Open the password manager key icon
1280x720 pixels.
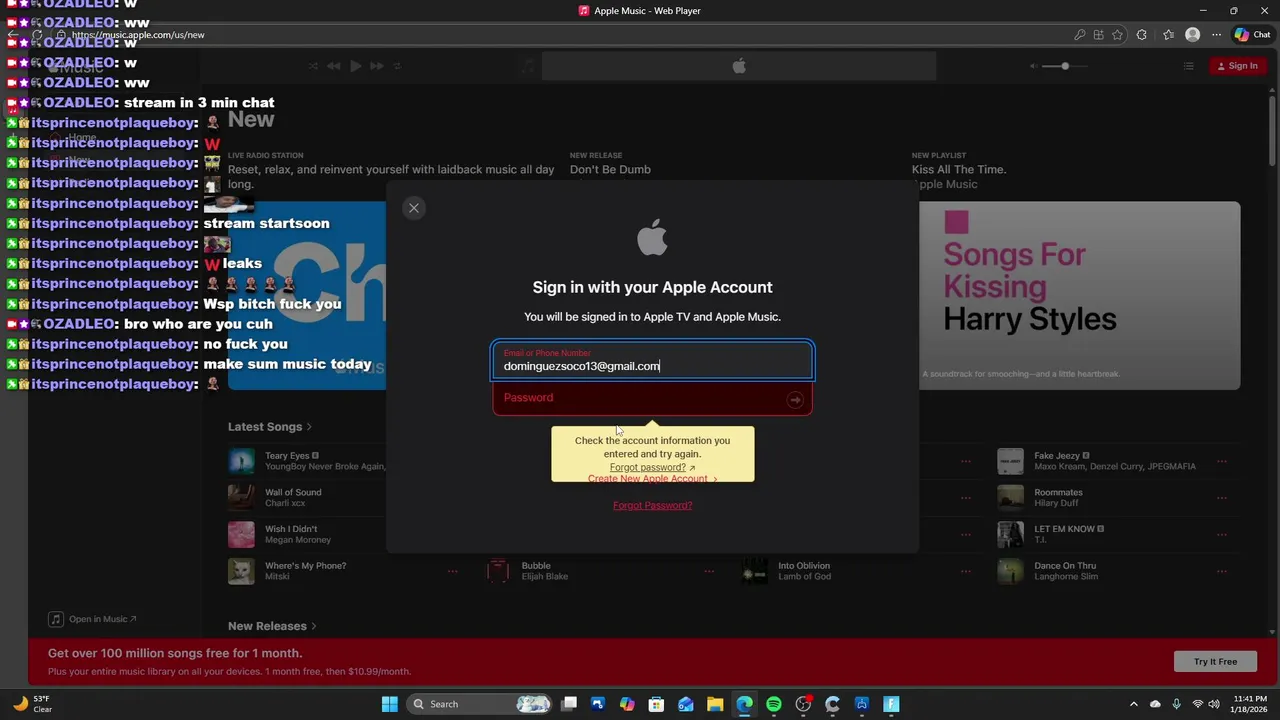1080,35
